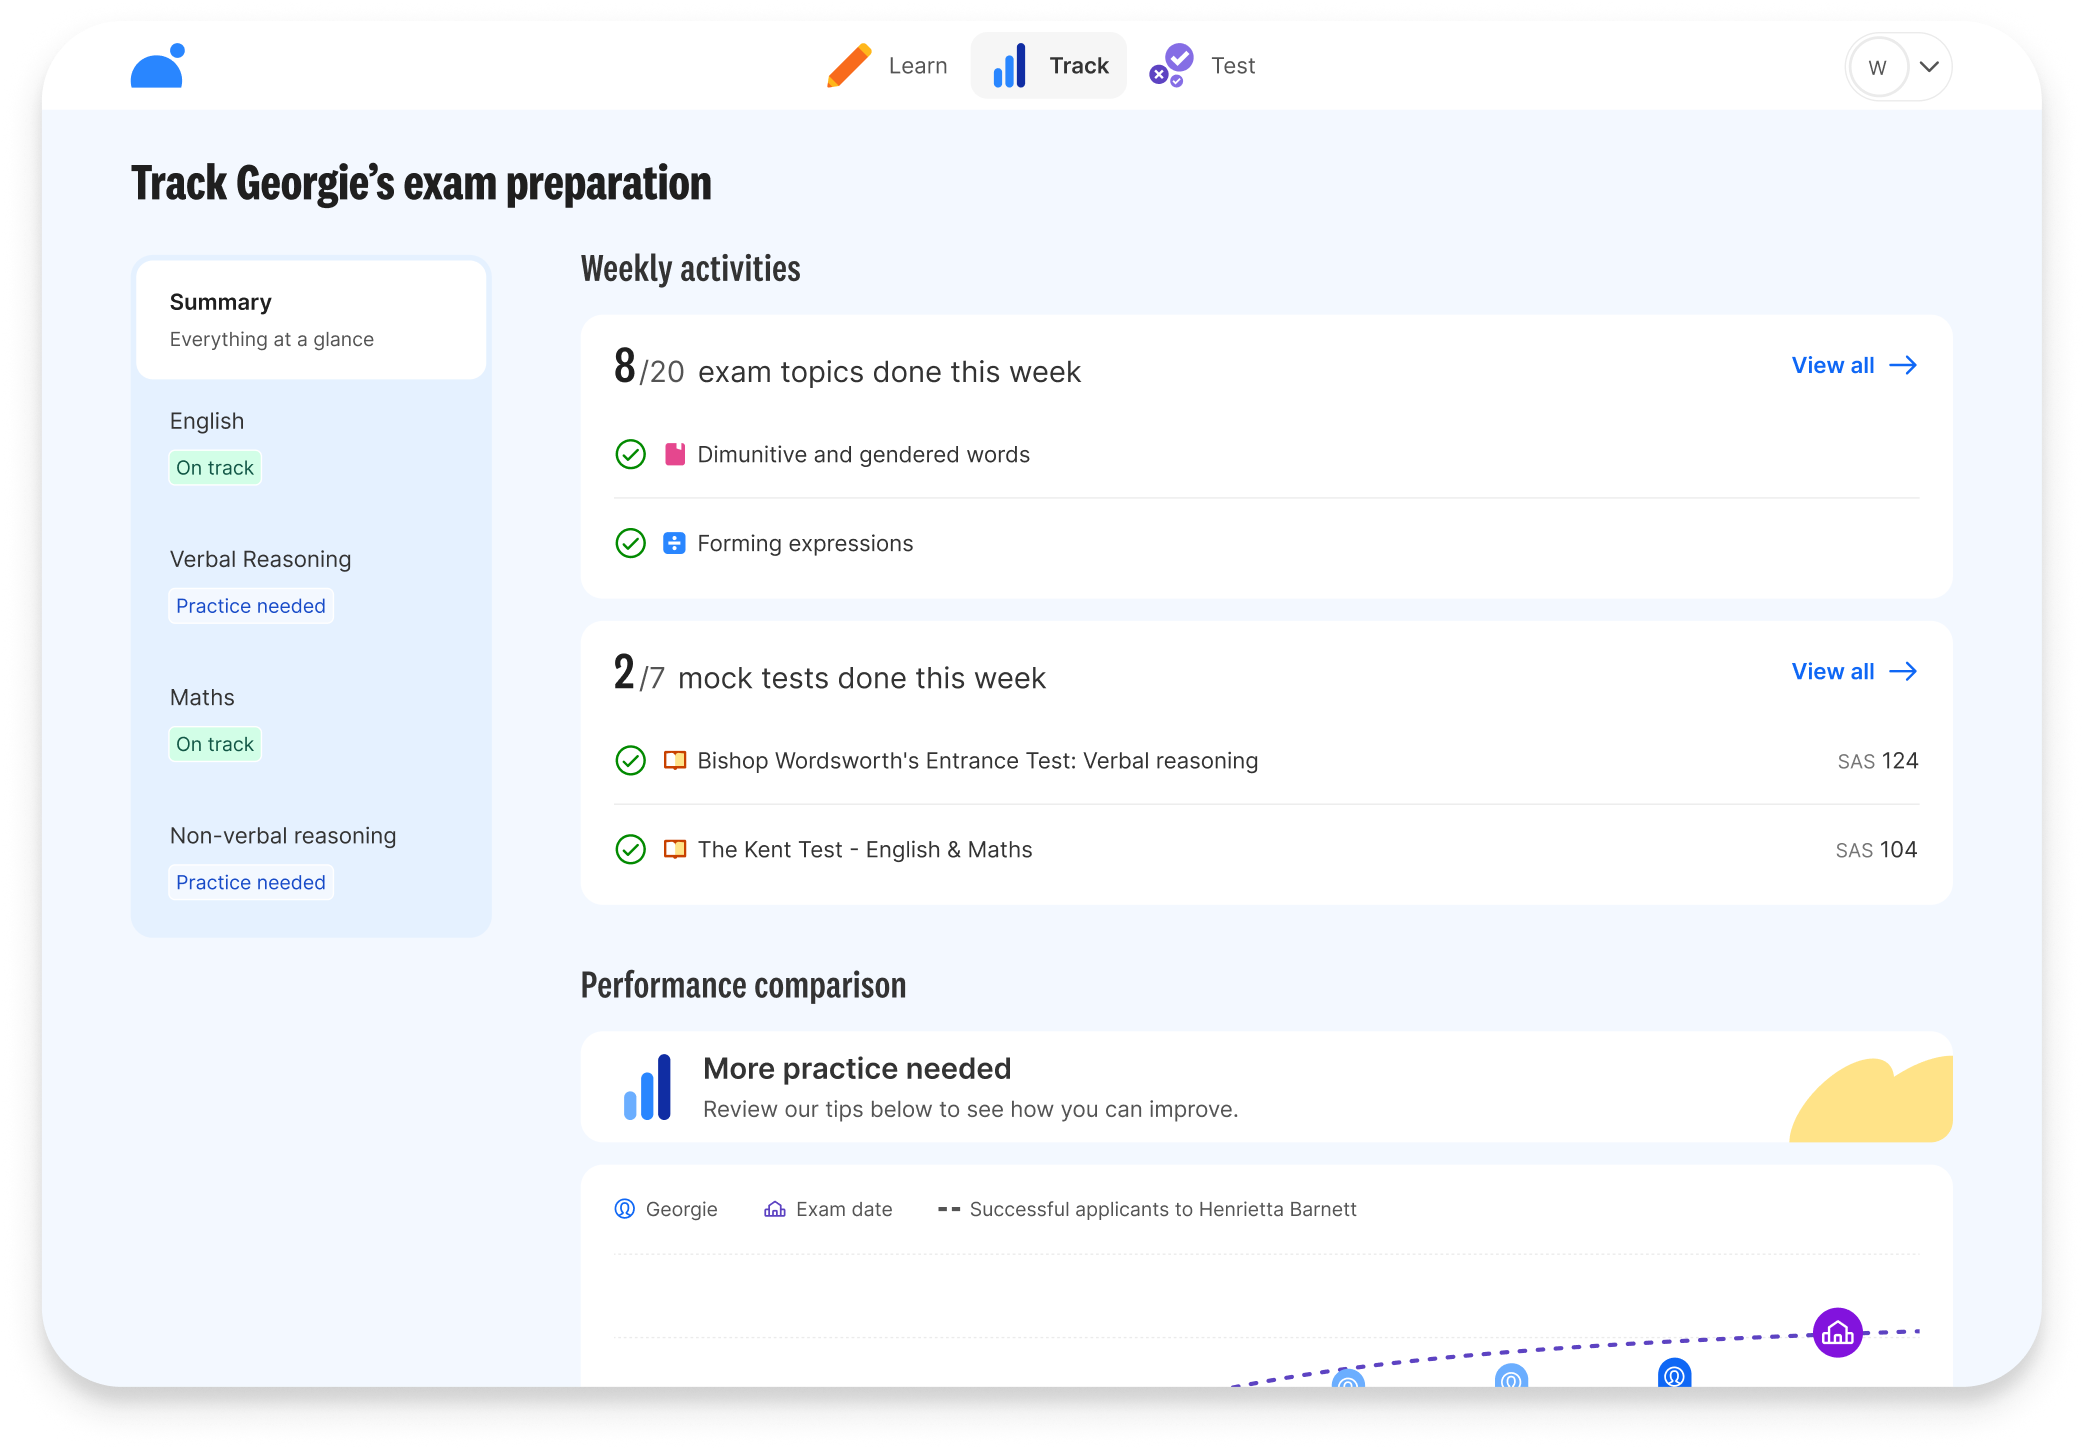
Task: Click the orange pencil Learn icon
Action: click(849, 66)
